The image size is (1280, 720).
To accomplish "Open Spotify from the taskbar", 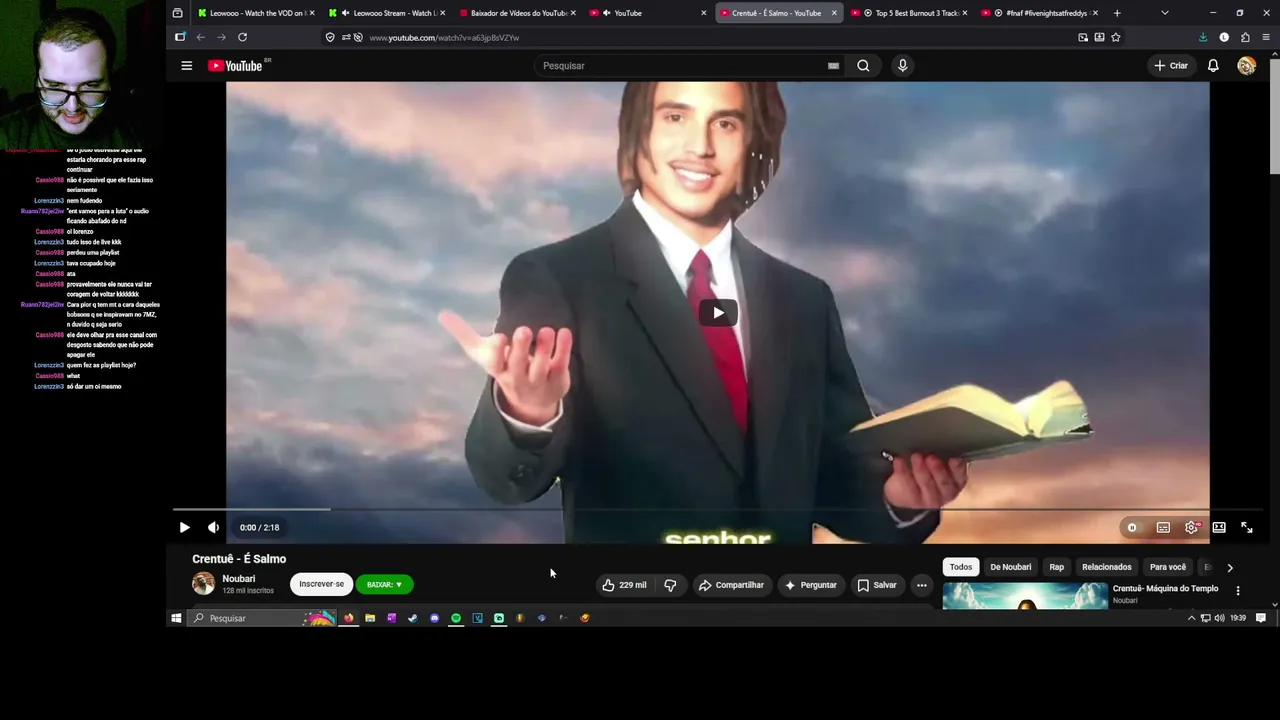I will (456, 618).
